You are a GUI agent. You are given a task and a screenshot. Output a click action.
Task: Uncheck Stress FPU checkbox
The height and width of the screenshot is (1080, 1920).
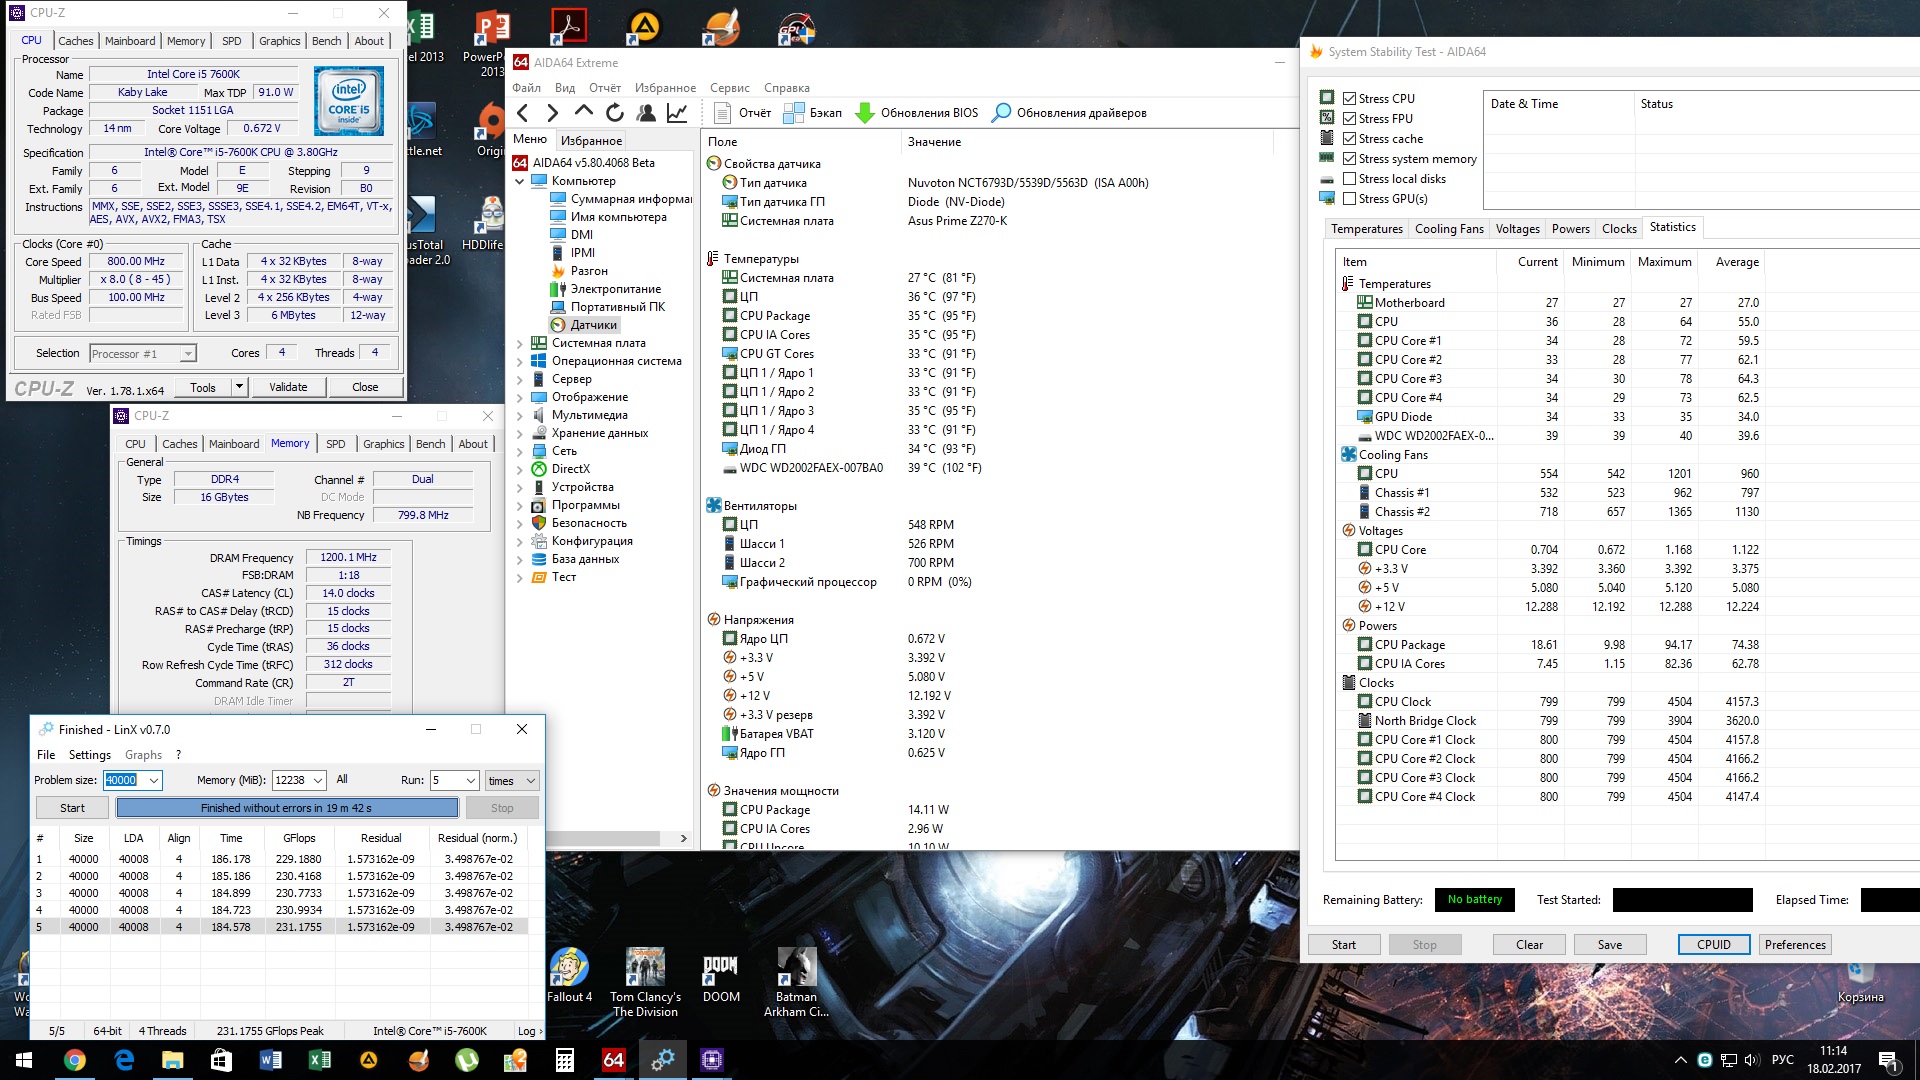click(1349, 118)
